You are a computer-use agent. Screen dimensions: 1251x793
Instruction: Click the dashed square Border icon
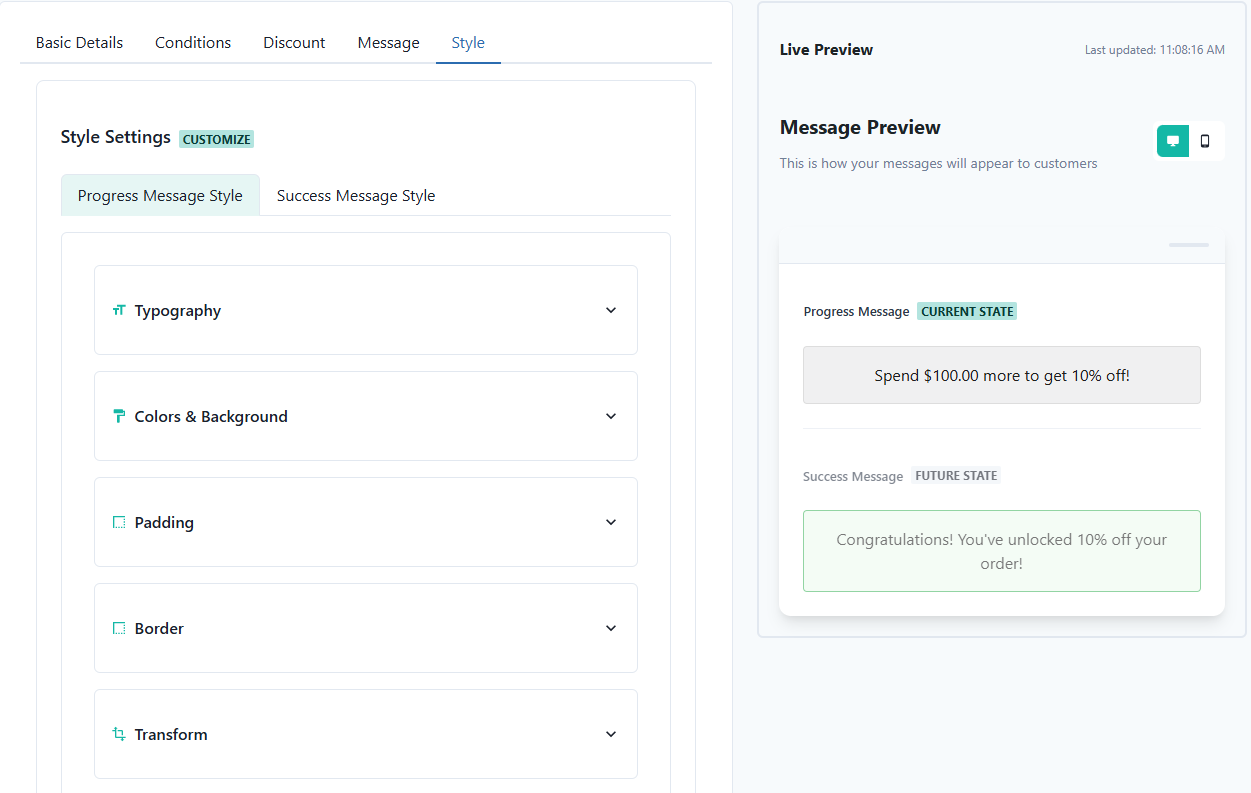coord(119,628)
